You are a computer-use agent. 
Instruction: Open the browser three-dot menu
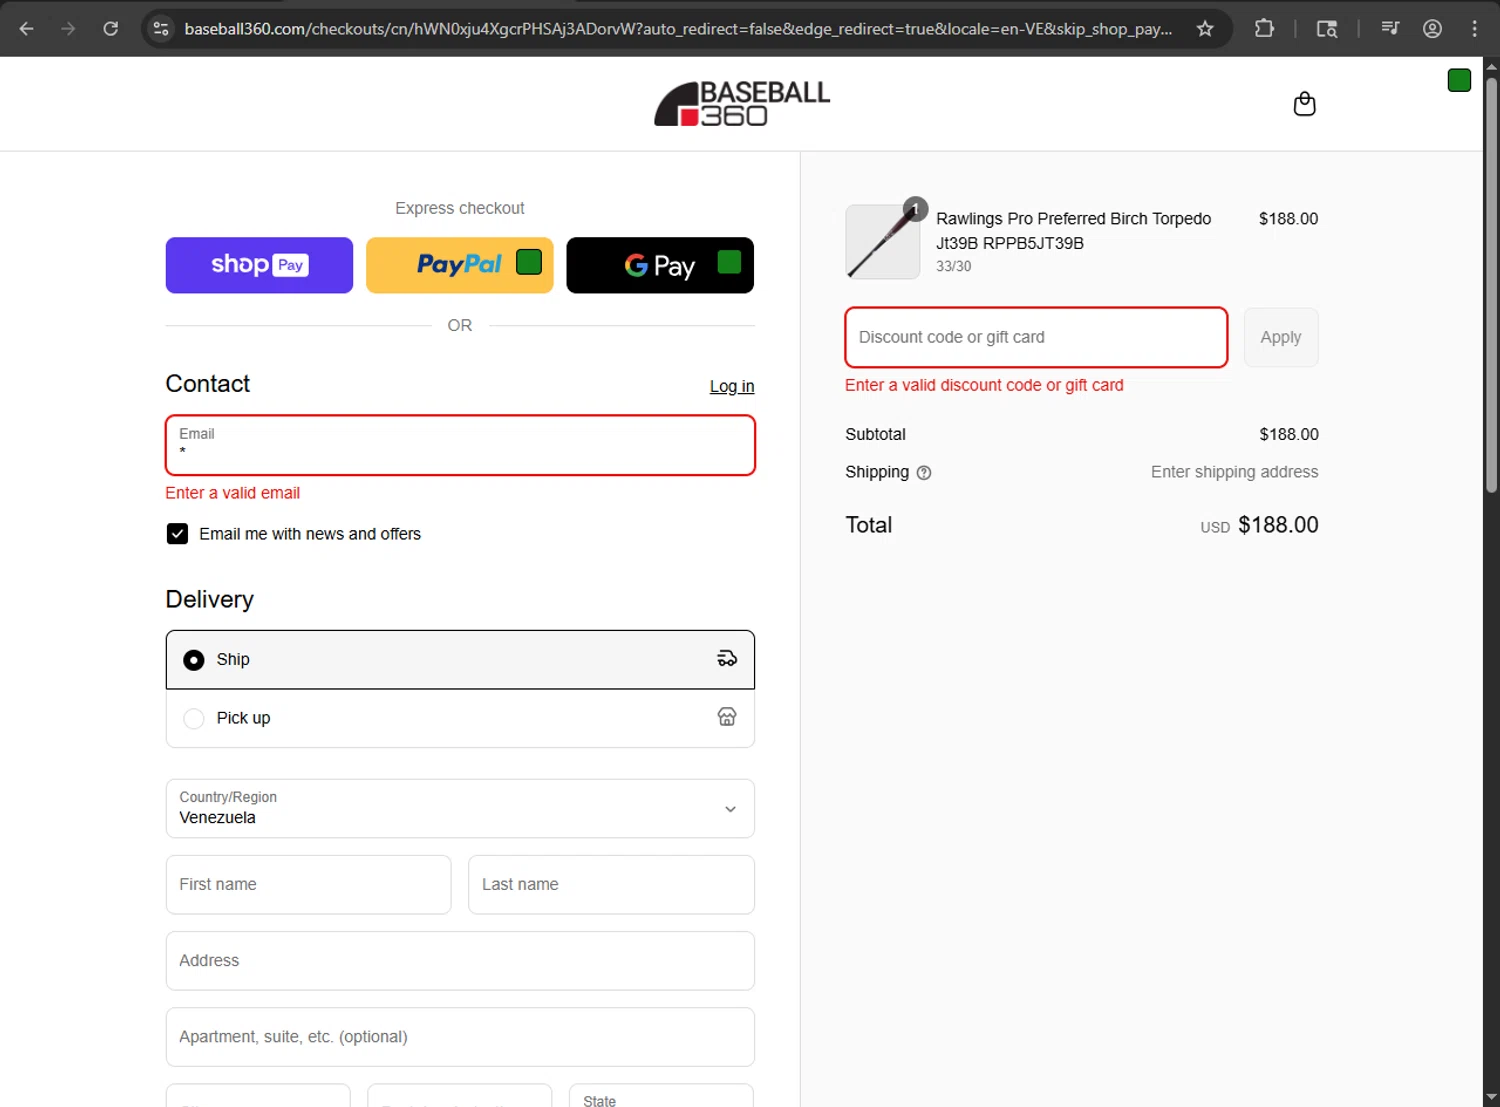1474,28
